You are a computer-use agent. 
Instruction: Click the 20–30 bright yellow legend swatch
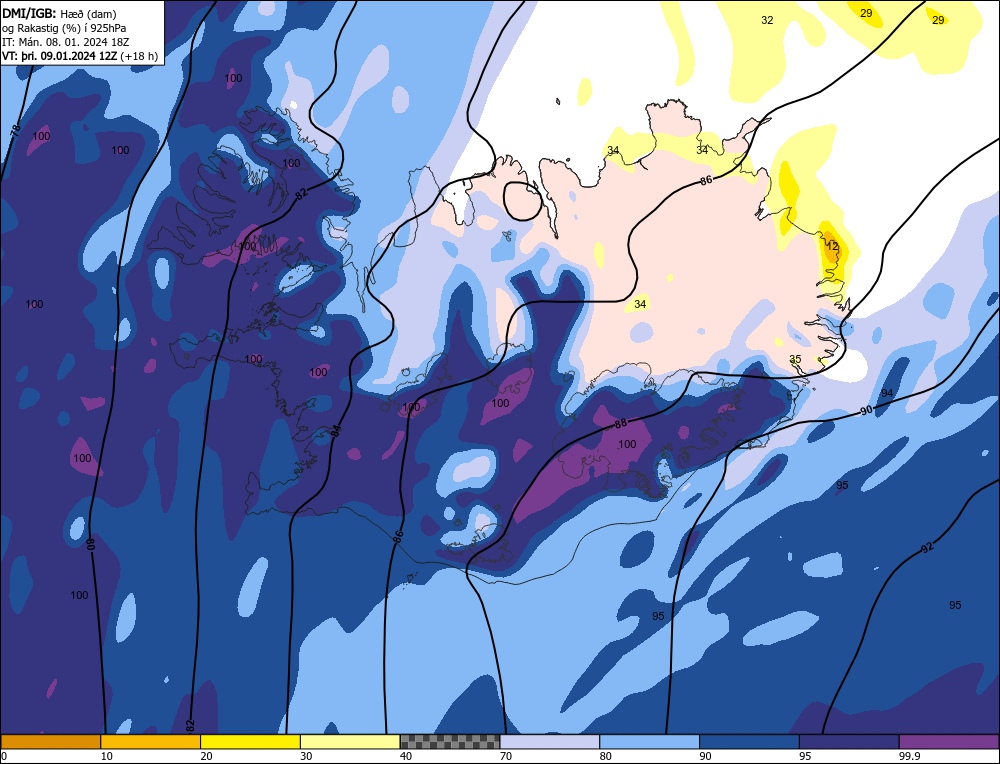tap(250, 742)
